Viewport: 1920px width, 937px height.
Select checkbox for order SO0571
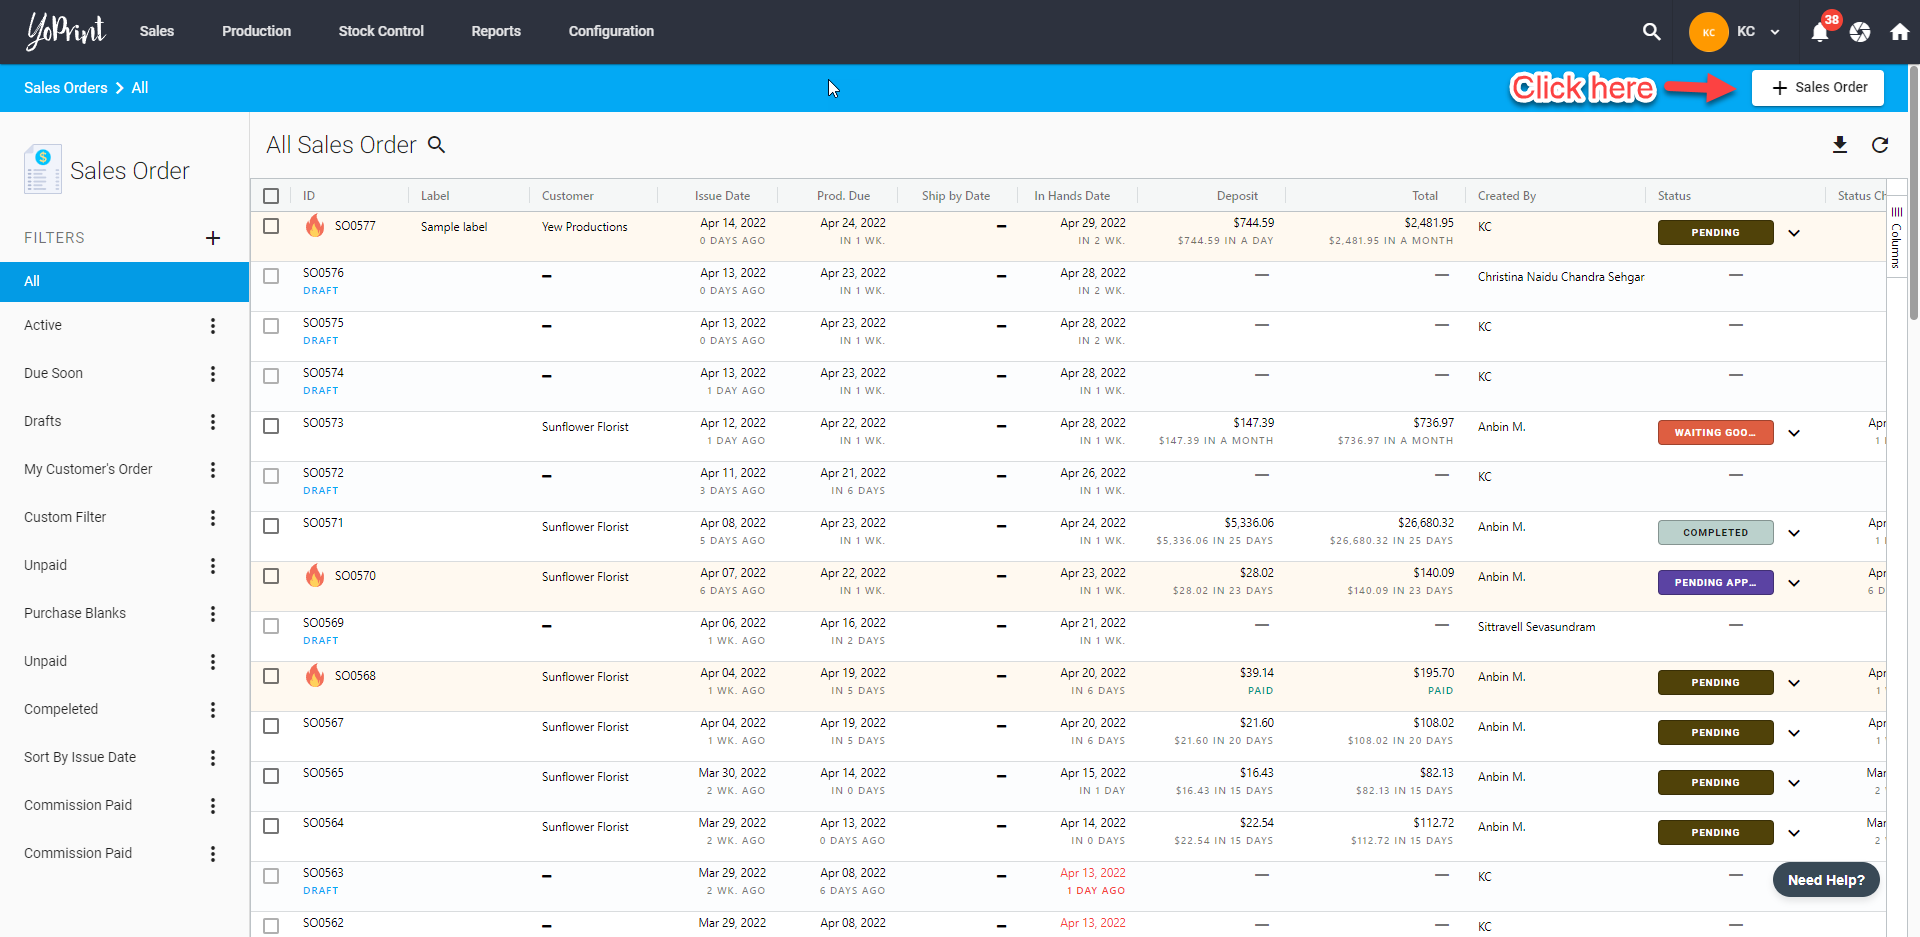pyautogui.click(x=271, y=526)
